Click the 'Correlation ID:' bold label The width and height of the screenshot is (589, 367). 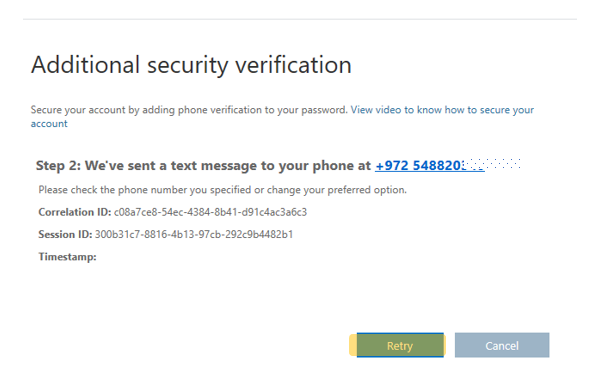click(x=75, y=212)
